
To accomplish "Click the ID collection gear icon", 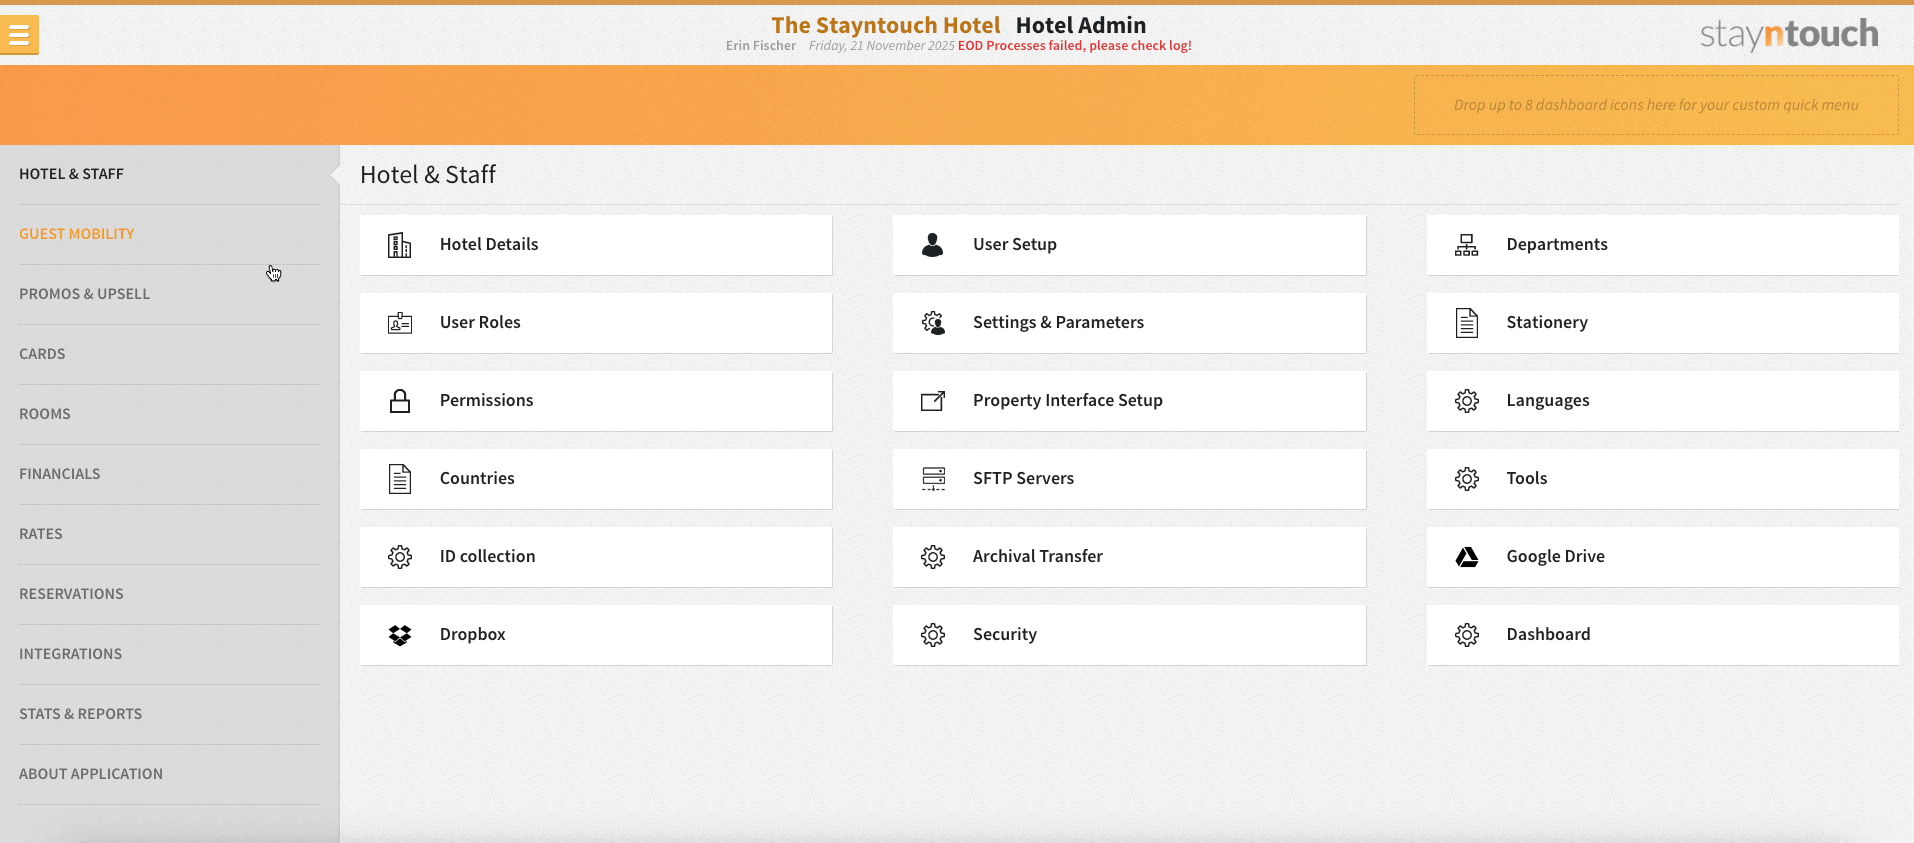I will (x=400, y=557).
